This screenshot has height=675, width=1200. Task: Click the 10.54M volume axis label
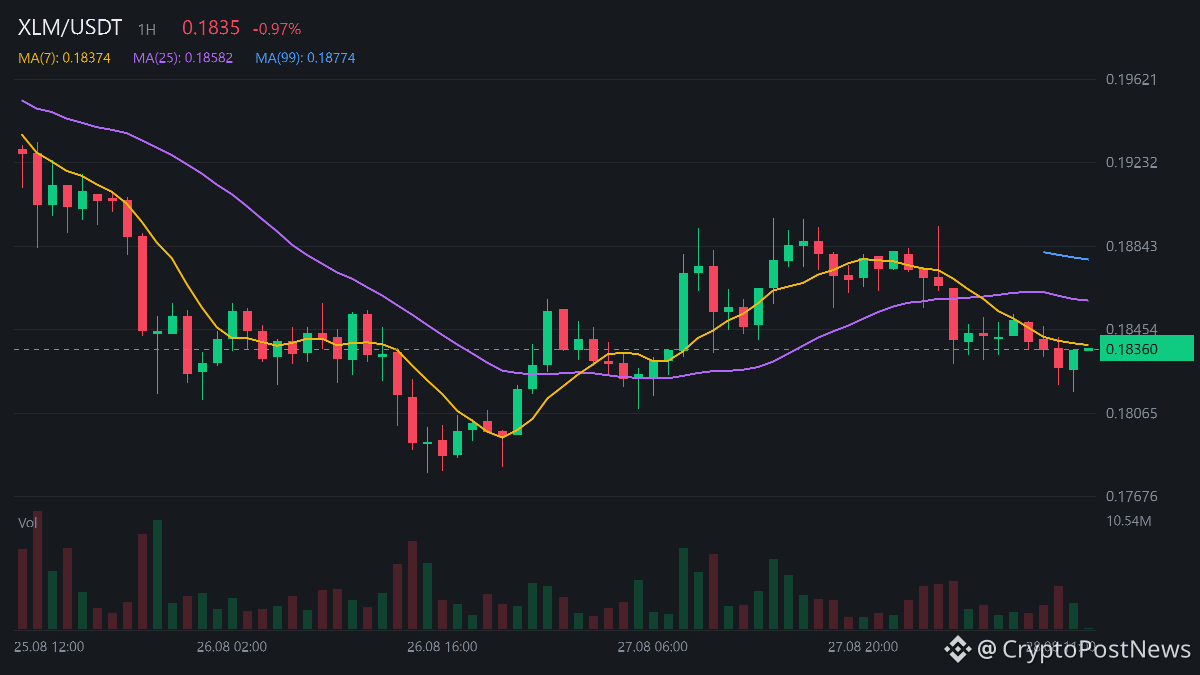(x=1129, y=521)
